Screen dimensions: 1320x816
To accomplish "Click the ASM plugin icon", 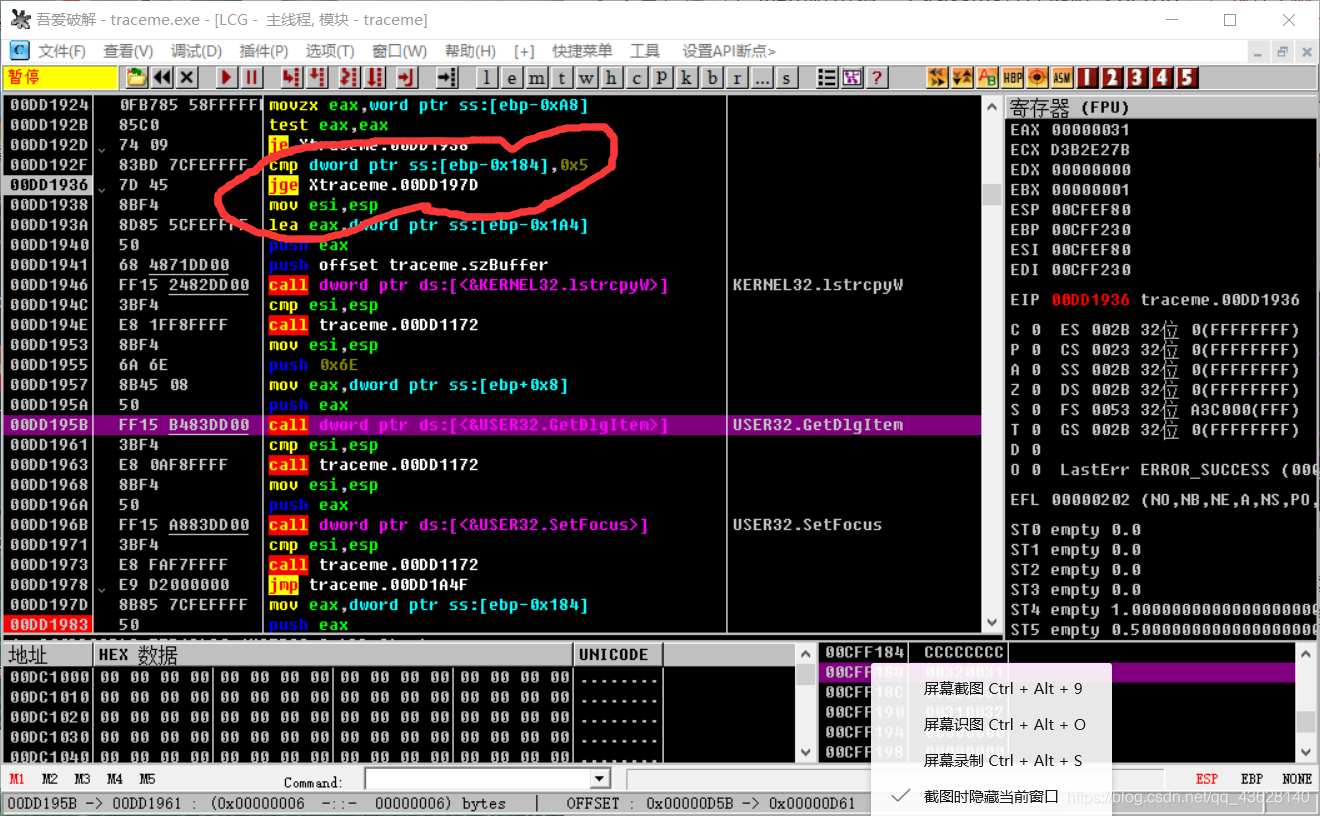I will 1062,77.
